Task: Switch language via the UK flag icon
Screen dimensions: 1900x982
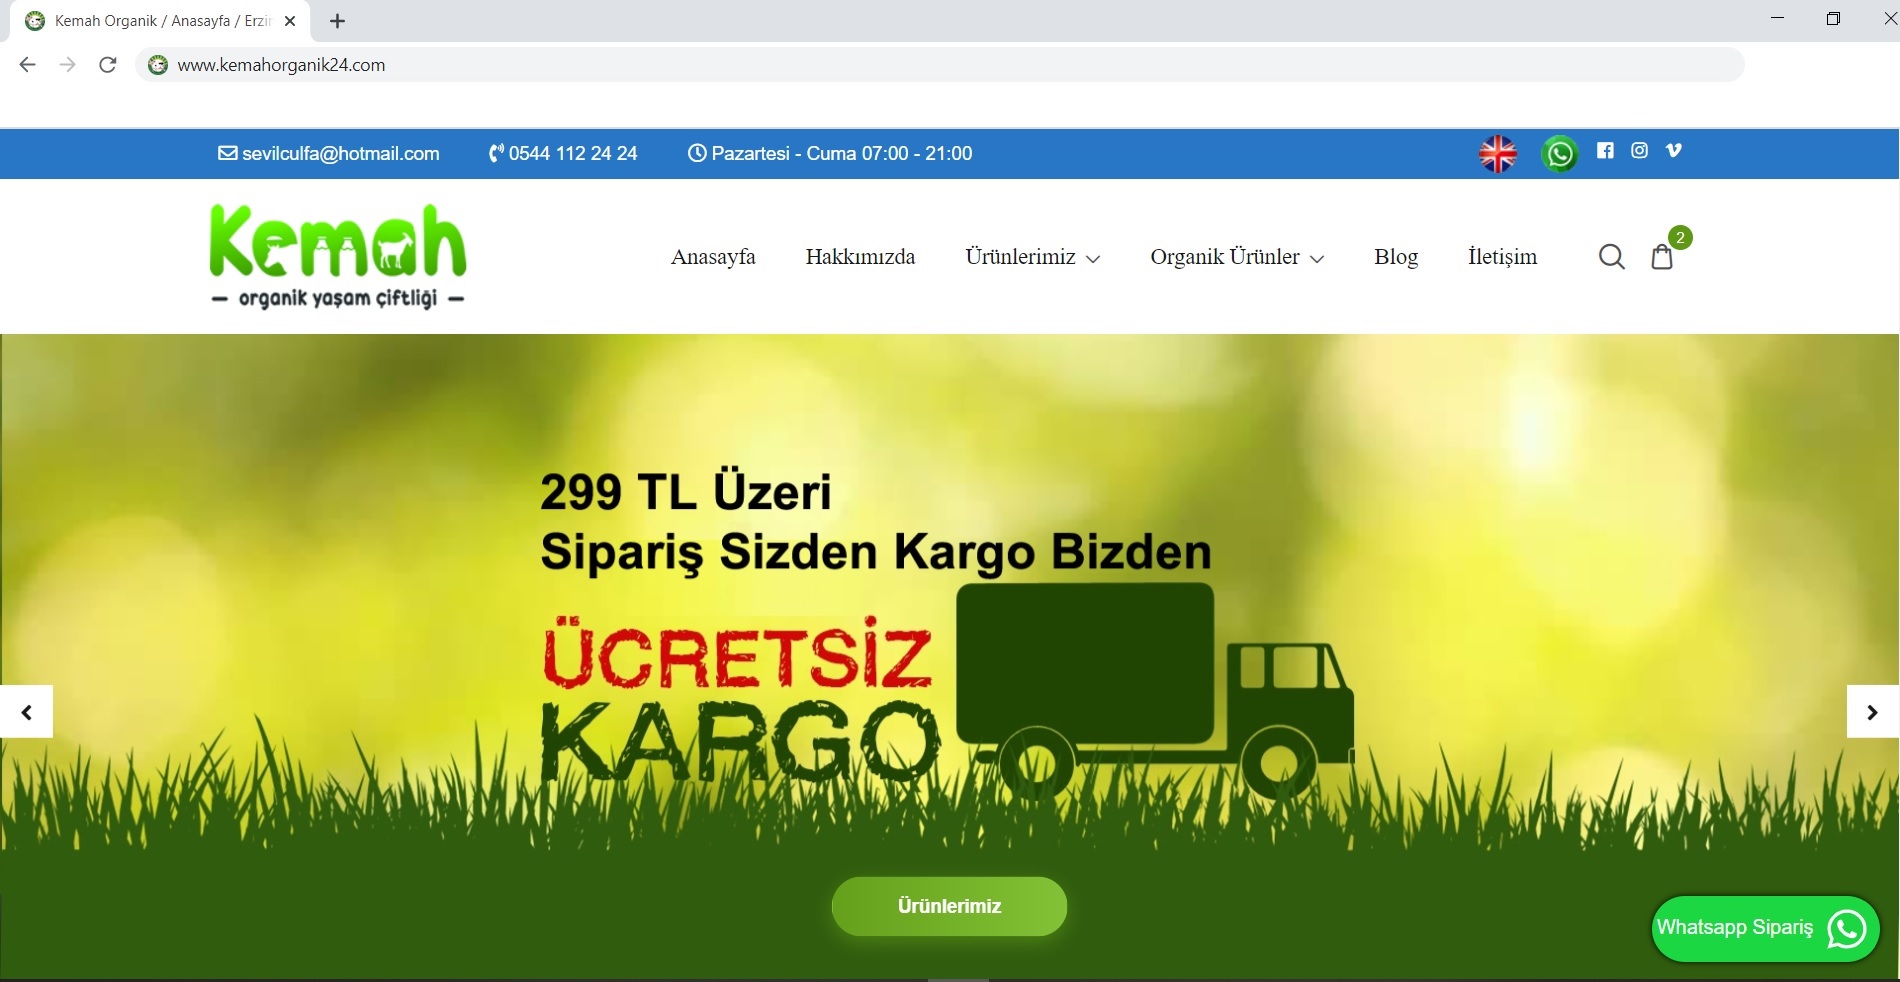Action: pos(1497,154)
